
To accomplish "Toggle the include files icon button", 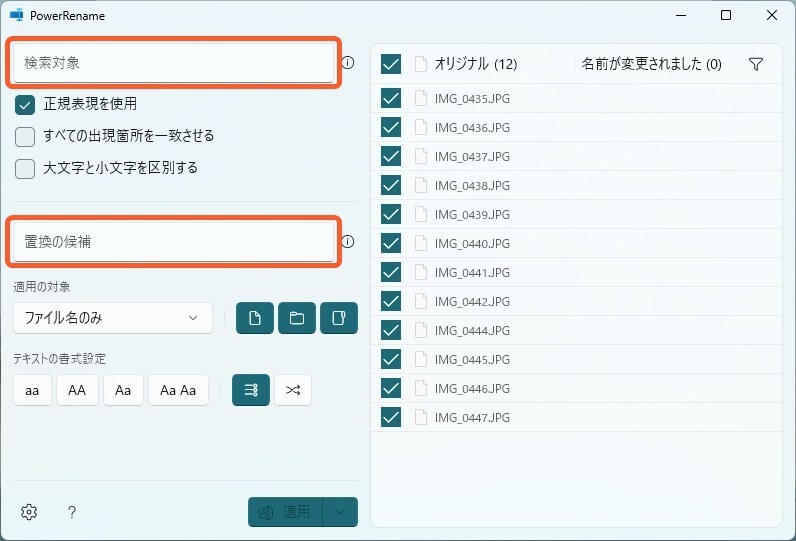I will point(255,318).
